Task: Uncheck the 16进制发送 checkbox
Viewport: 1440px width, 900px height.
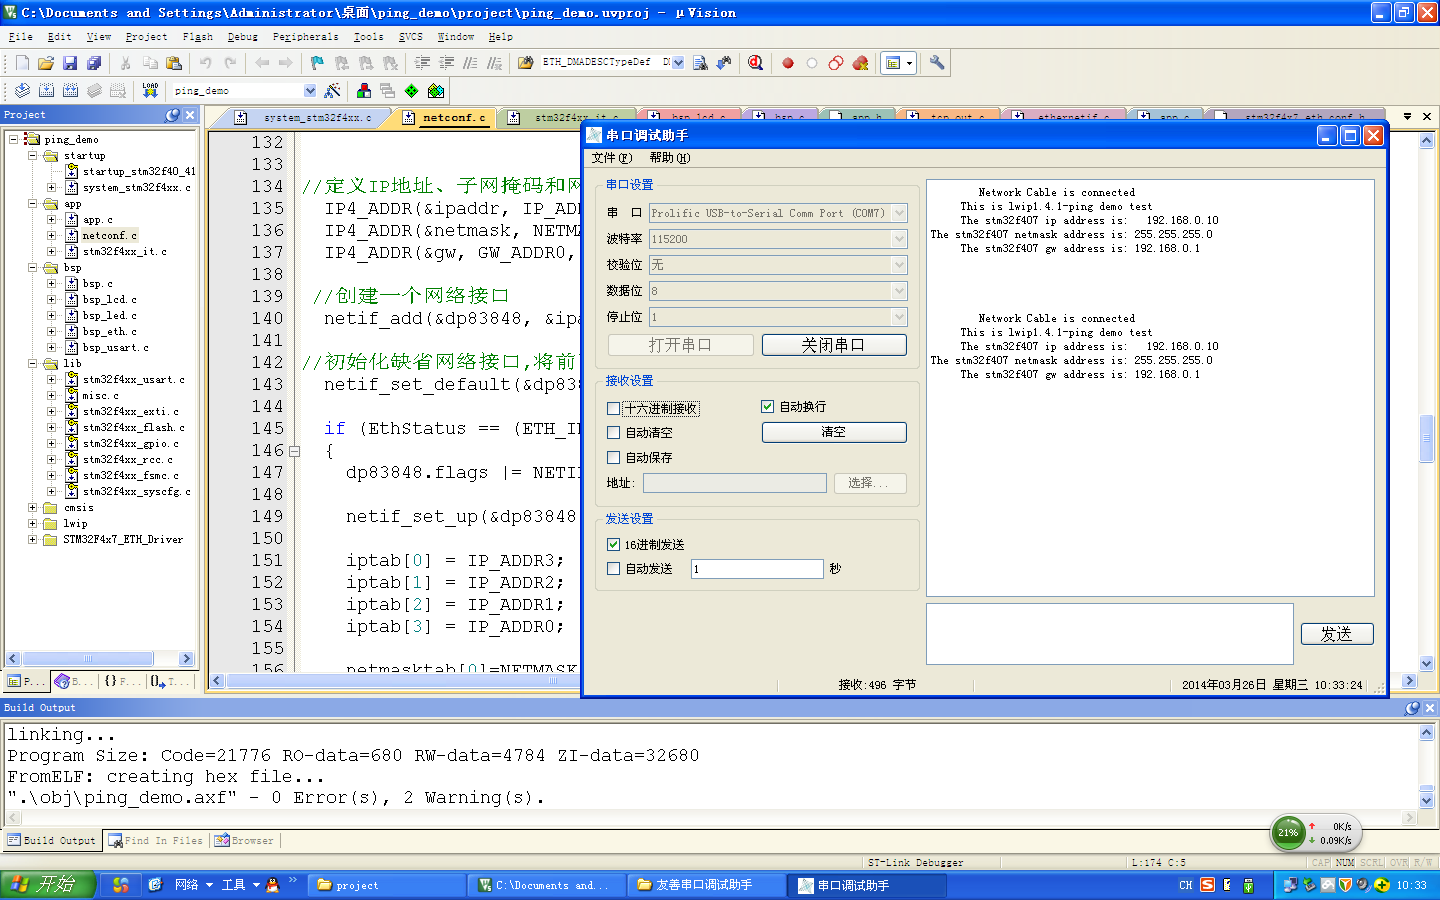Action: tap(613, 545)
